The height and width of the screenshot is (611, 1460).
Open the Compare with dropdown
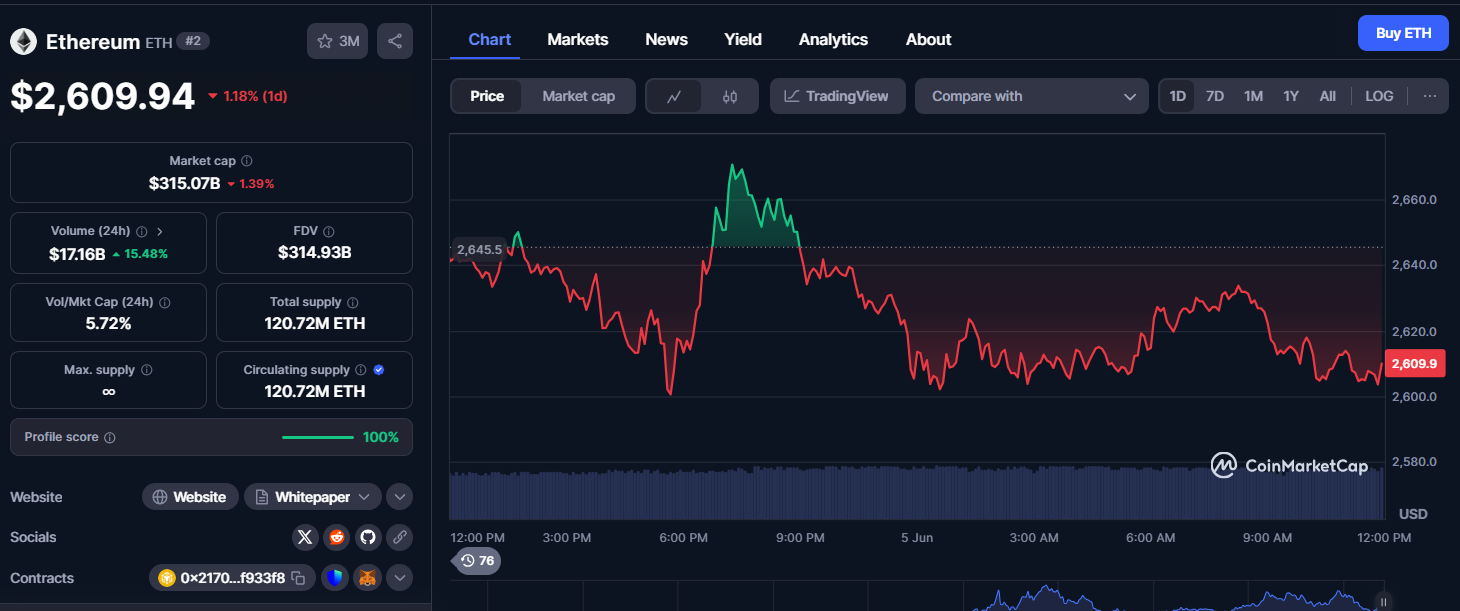[1031, 96]
